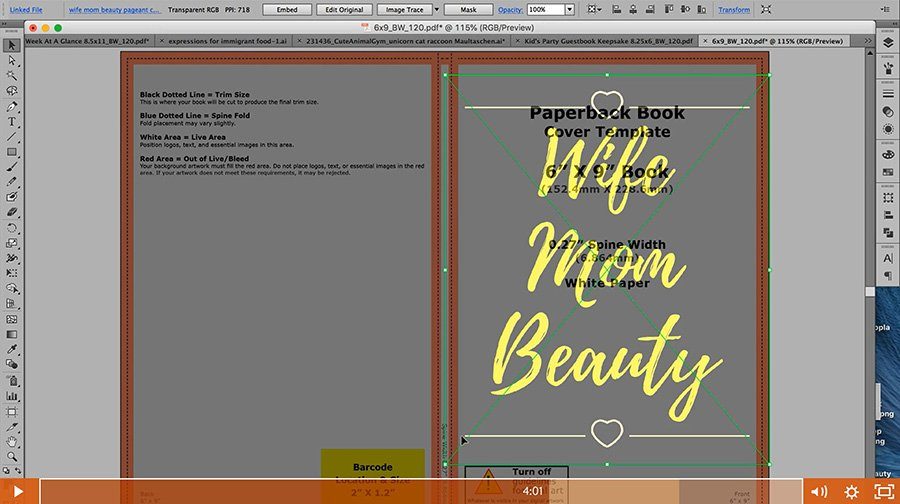Open the Pathfinder panel icon

click(888, 232)
